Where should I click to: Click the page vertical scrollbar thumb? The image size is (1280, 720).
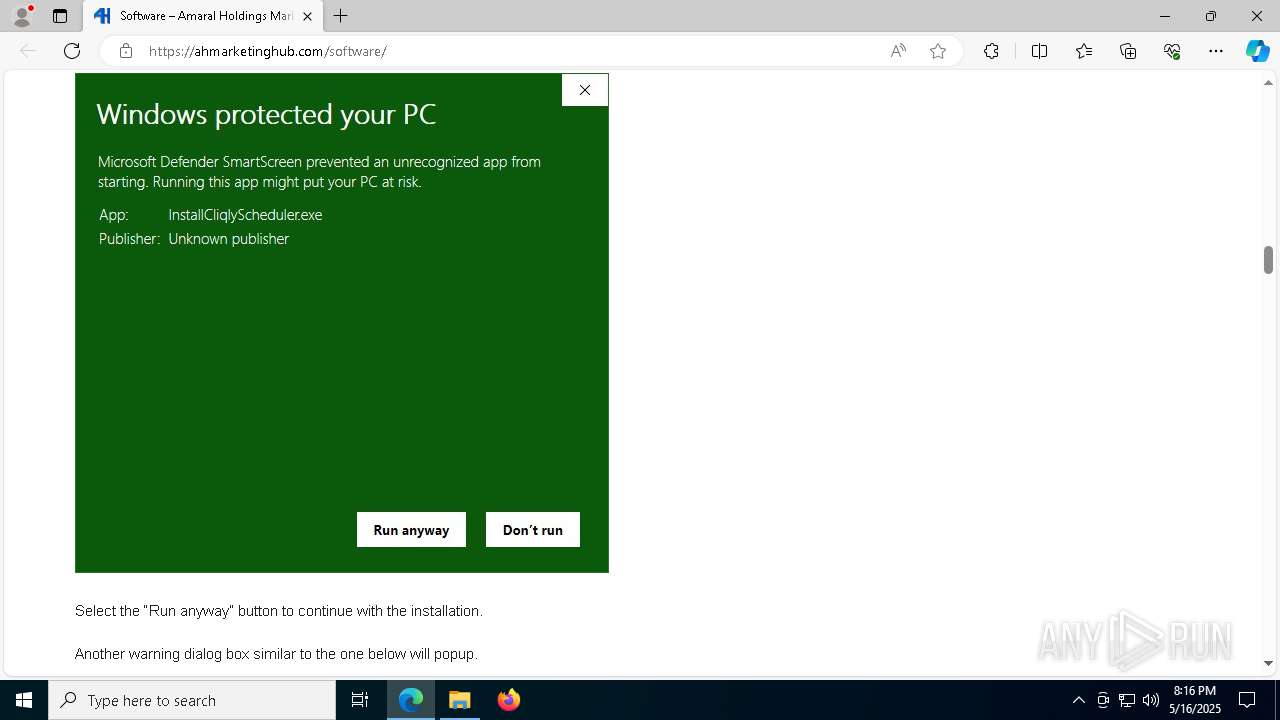1268,260
